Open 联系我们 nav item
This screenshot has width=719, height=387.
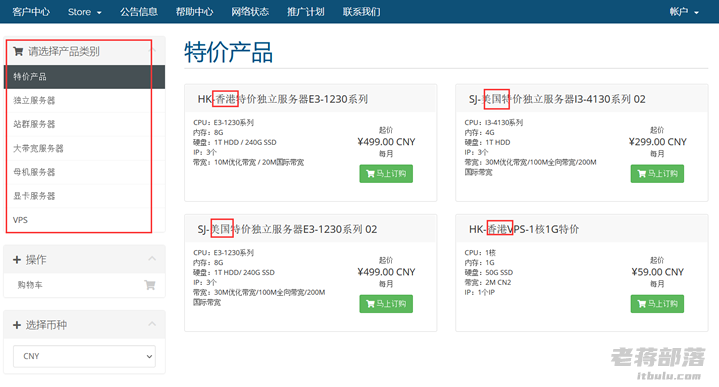[361, 12]
